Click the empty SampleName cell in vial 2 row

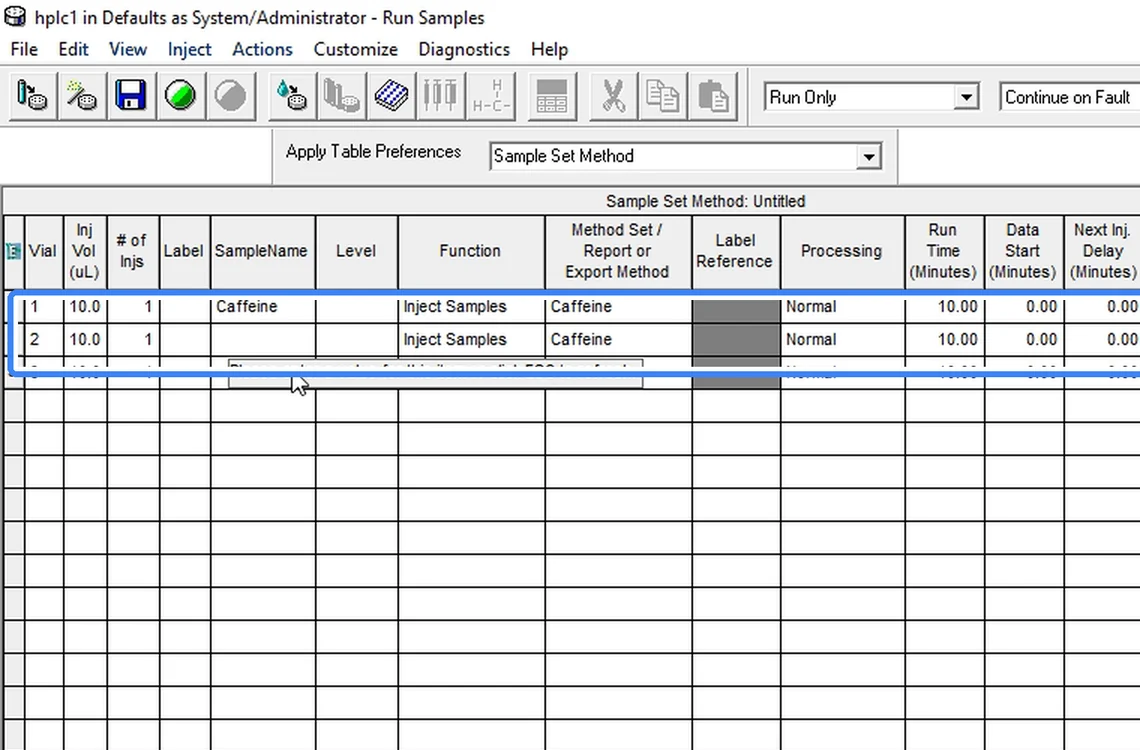click(262, 339)
